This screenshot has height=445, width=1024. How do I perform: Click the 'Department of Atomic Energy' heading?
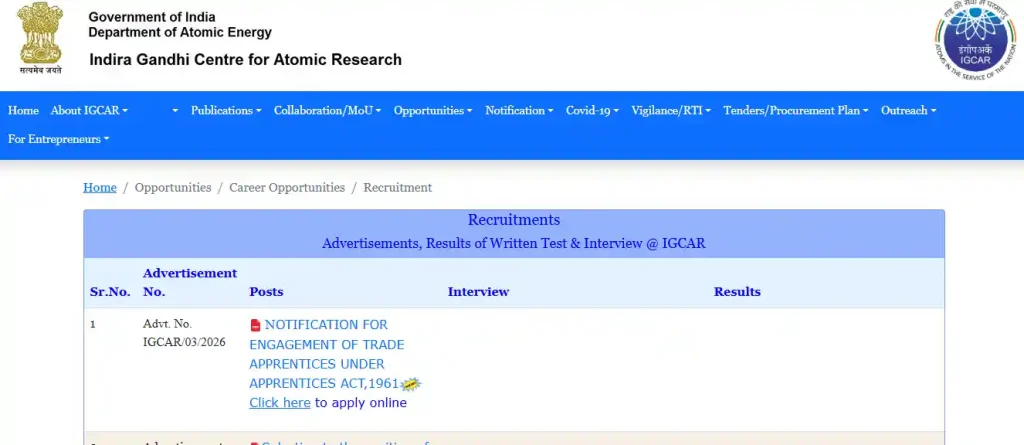click(180, 32)
